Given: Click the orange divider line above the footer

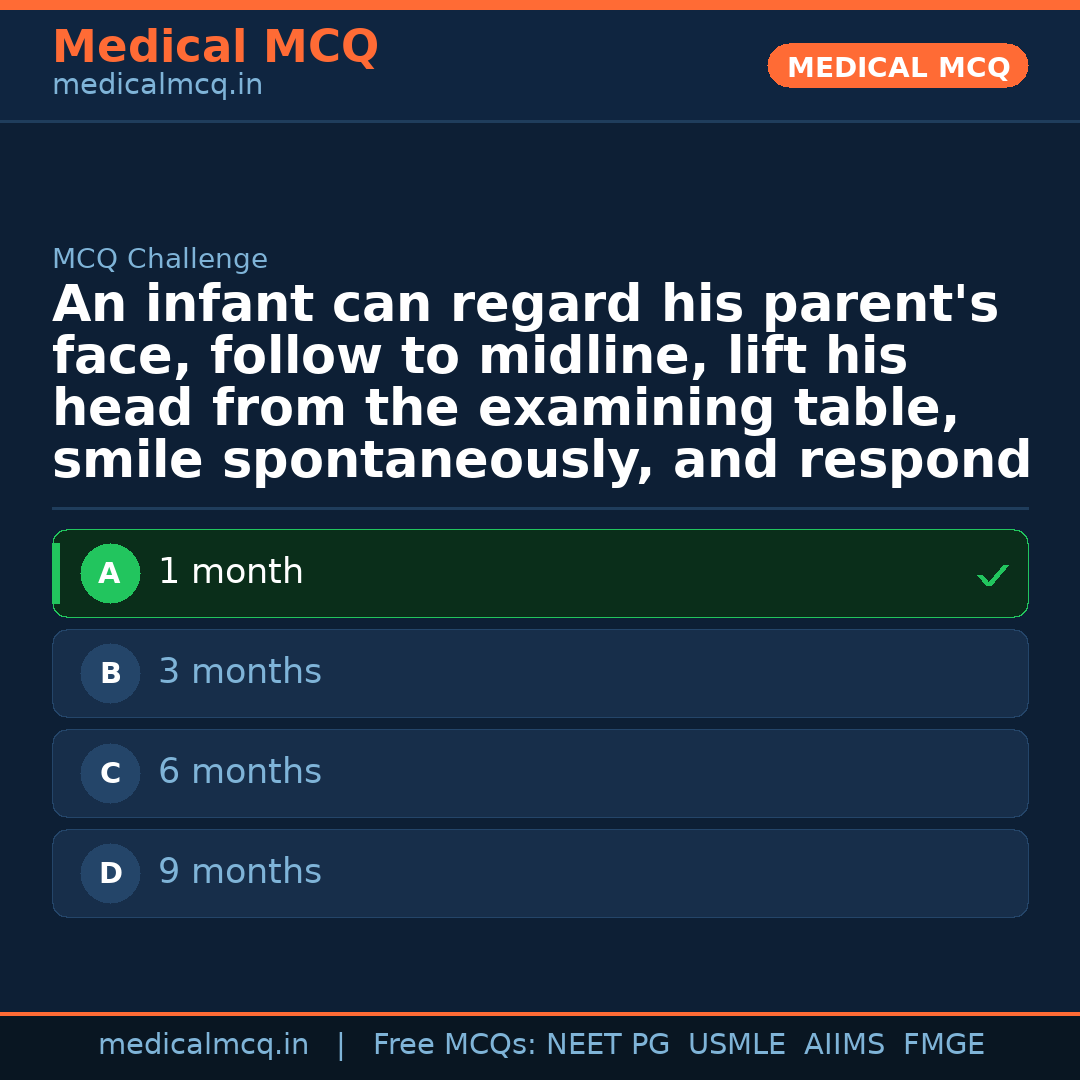Looking at the screenshot, I should click(x=540, y=1012).
